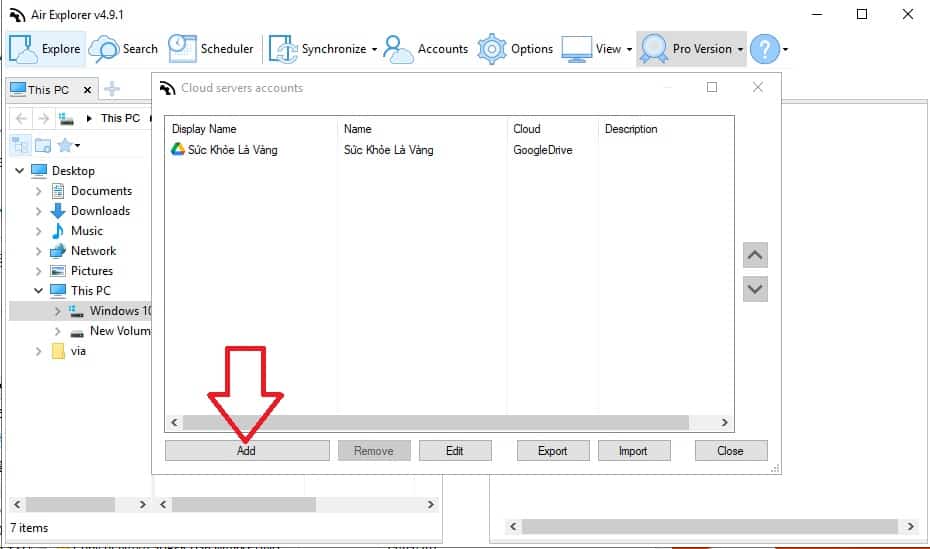Viewport: 930px width, 549px height.
Task: Collapse the This PC tree node
Action: [39, 291]
